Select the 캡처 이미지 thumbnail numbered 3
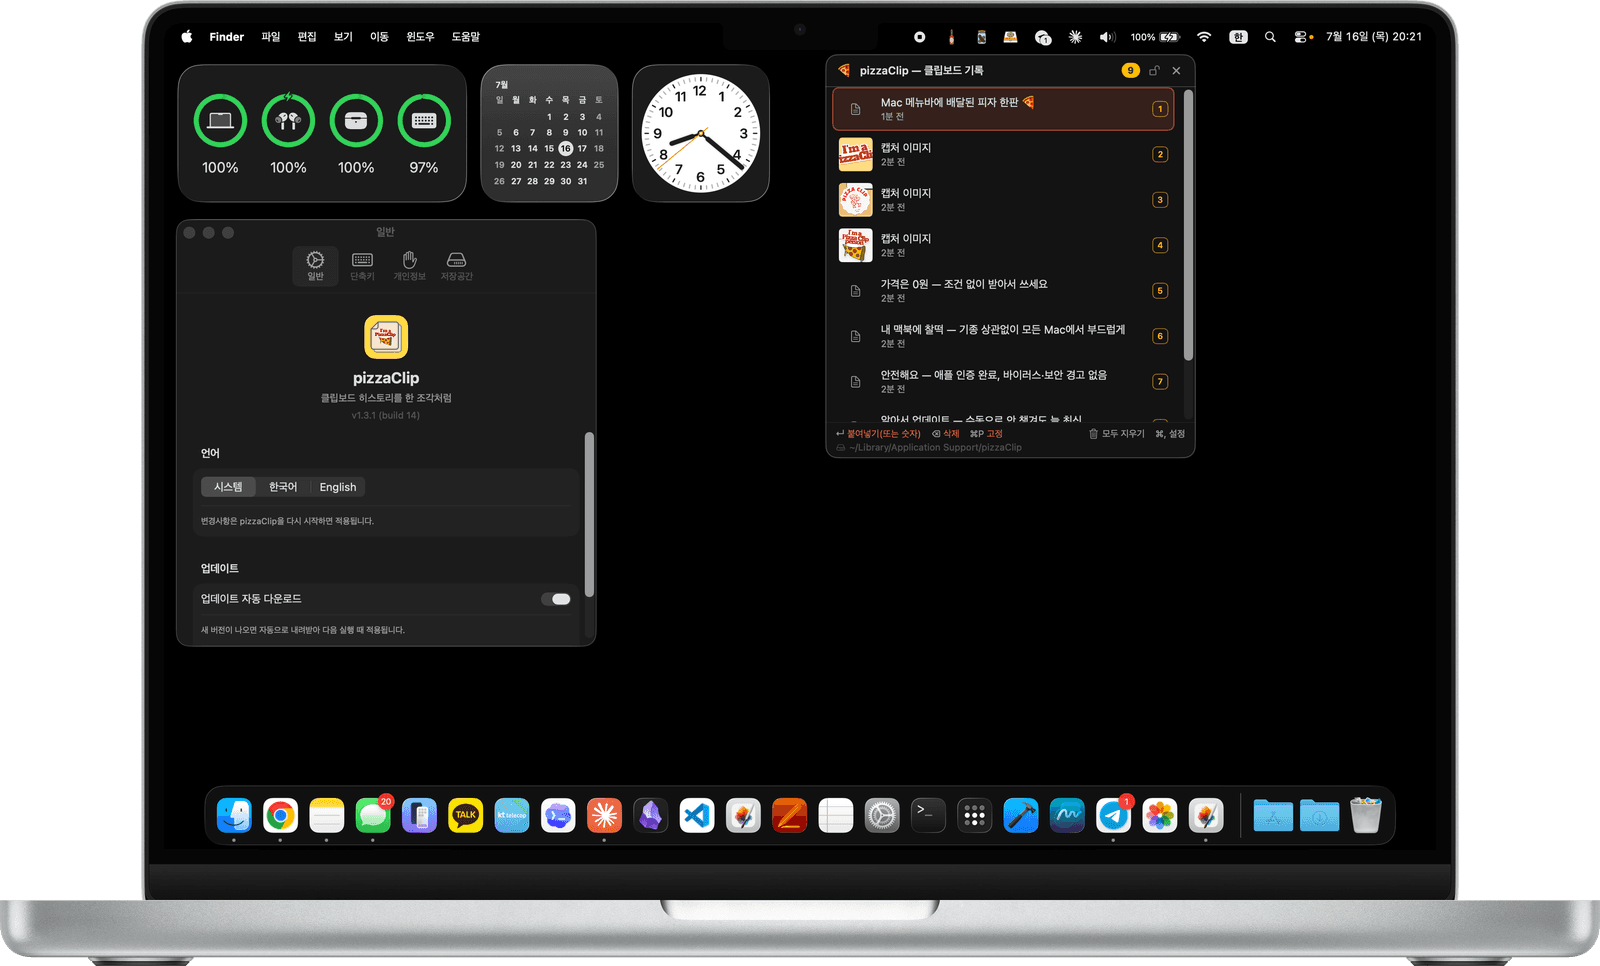Image resolution: width=1600 pixels, height=966 pixels. point(855,200)
